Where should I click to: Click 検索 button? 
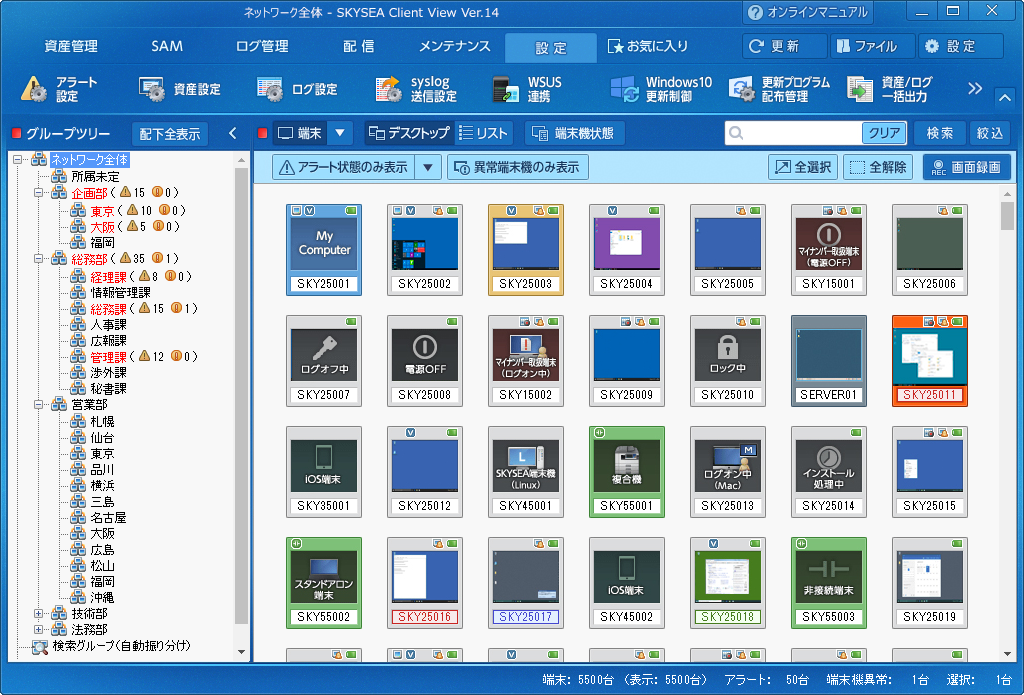[x=940, y=133]
